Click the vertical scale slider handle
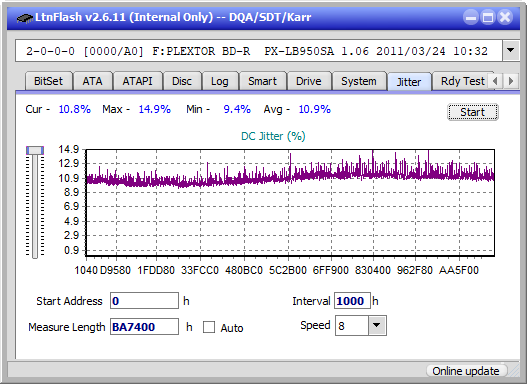The width and height of the screenshot is (527, 384). 35,150
